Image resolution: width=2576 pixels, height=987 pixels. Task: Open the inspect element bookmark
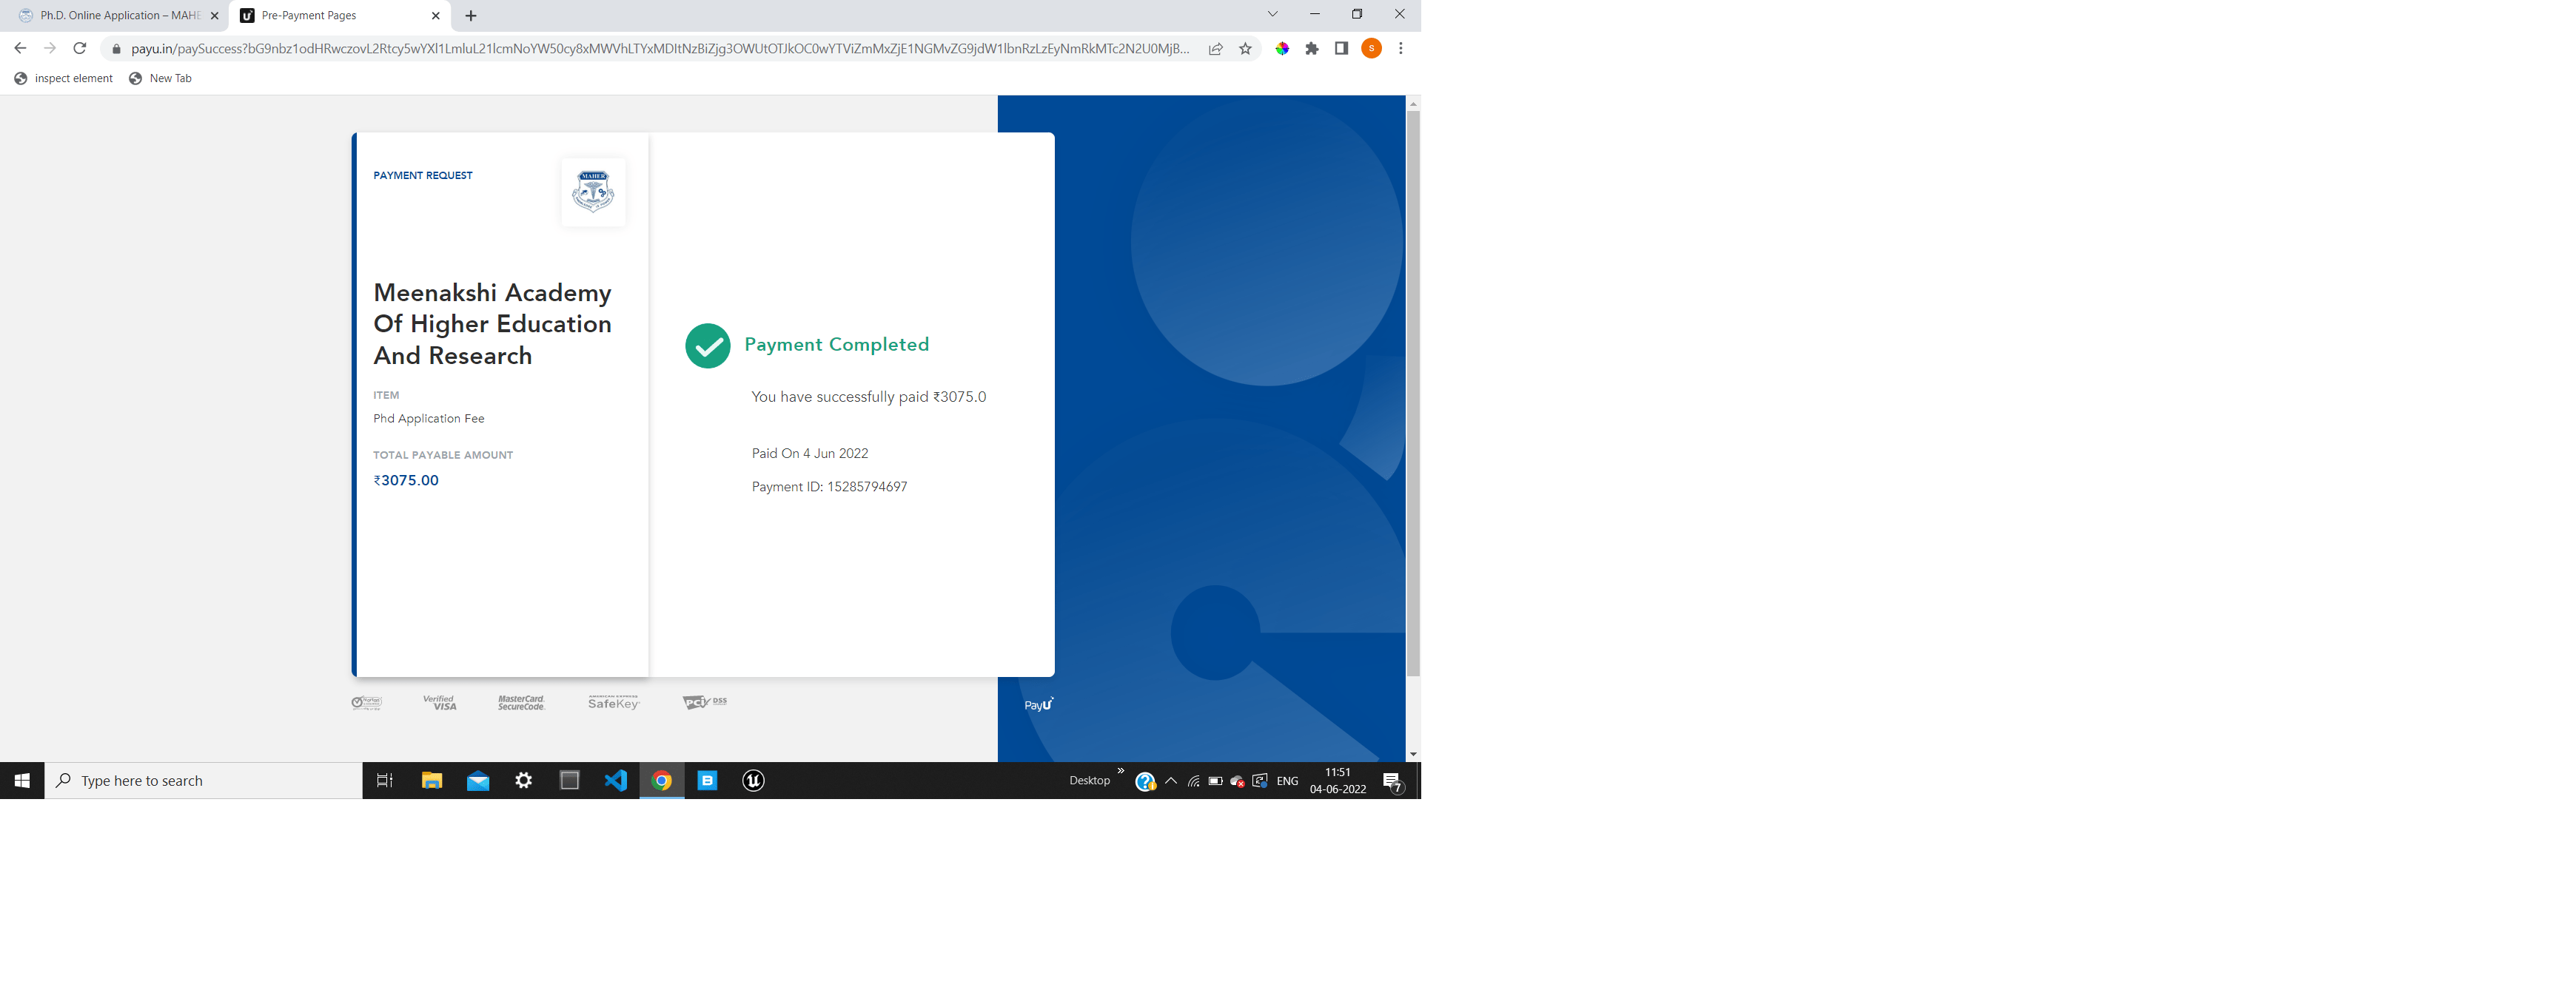64,78
